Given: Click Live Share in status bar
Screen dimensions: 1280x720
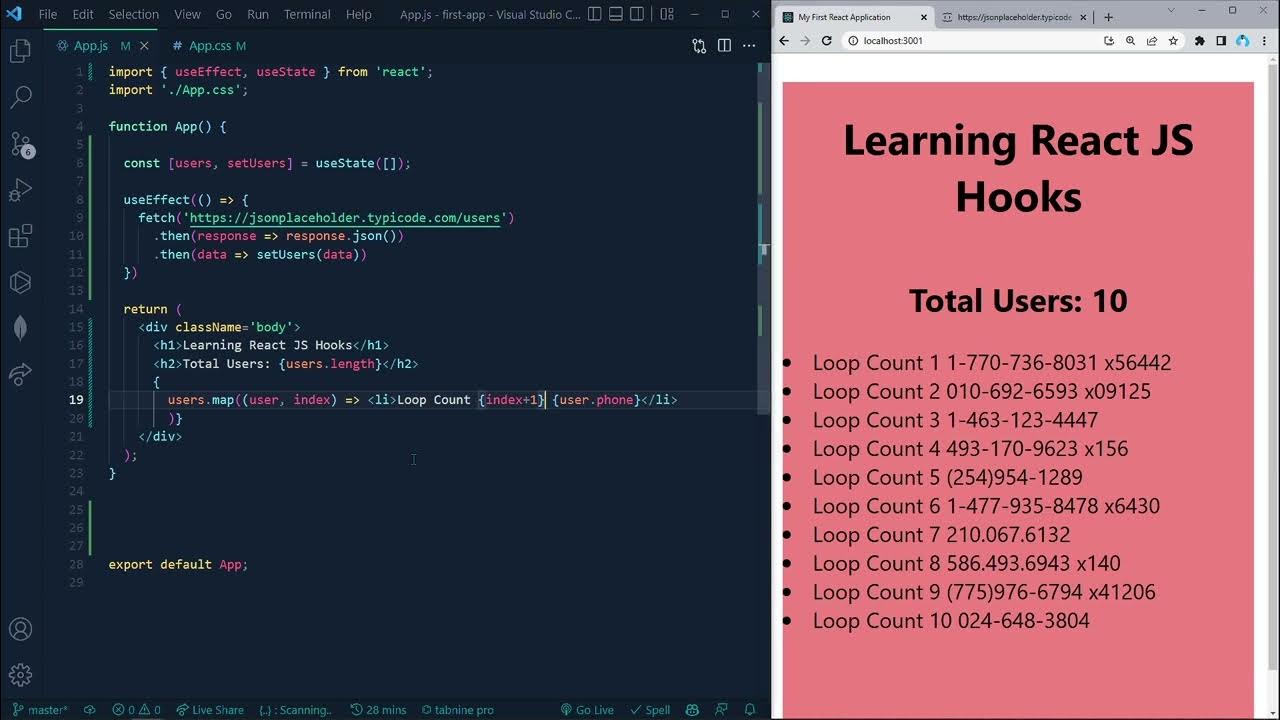Looking at the screenshot, I should pos(210,710).
